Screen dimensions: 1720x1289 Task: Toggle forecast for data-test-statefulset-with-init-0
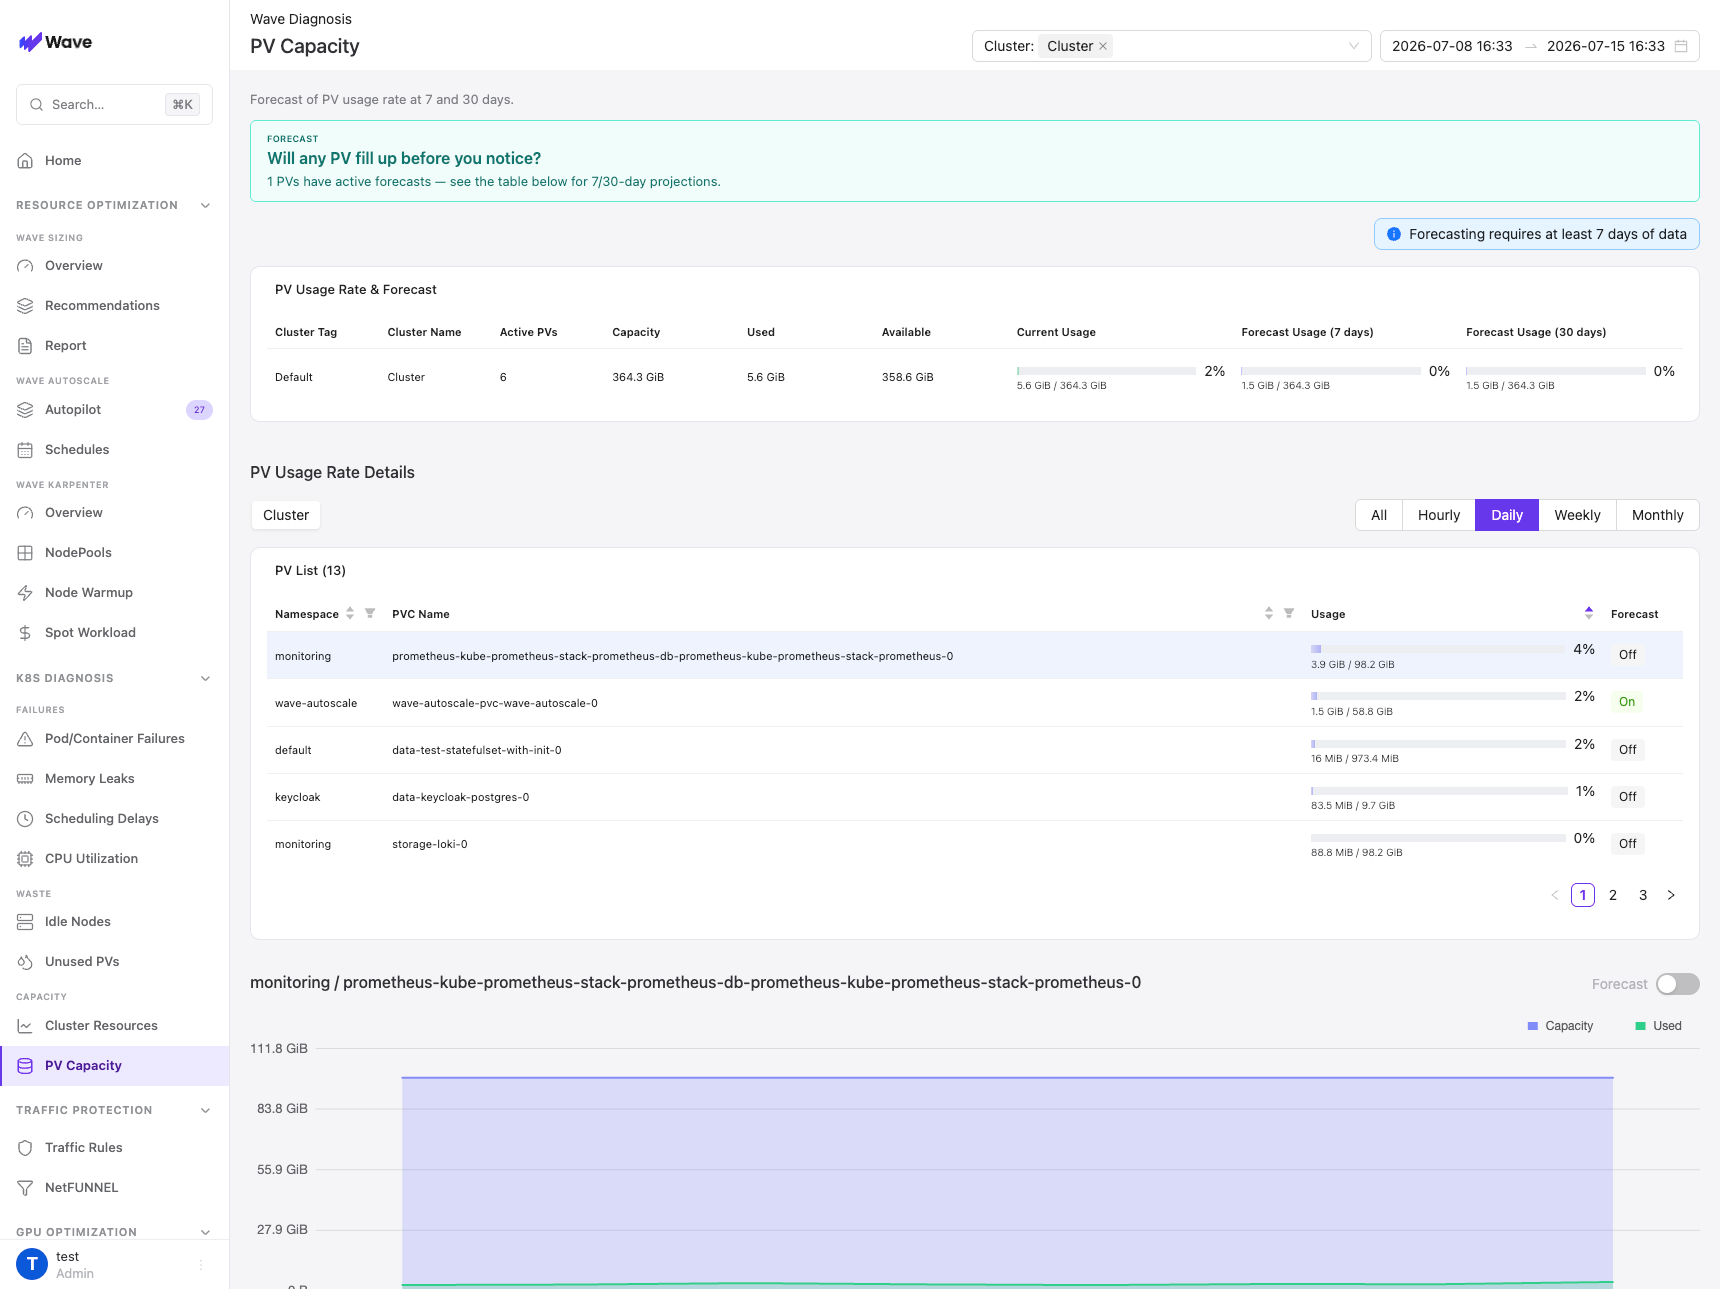point(1628,750)
